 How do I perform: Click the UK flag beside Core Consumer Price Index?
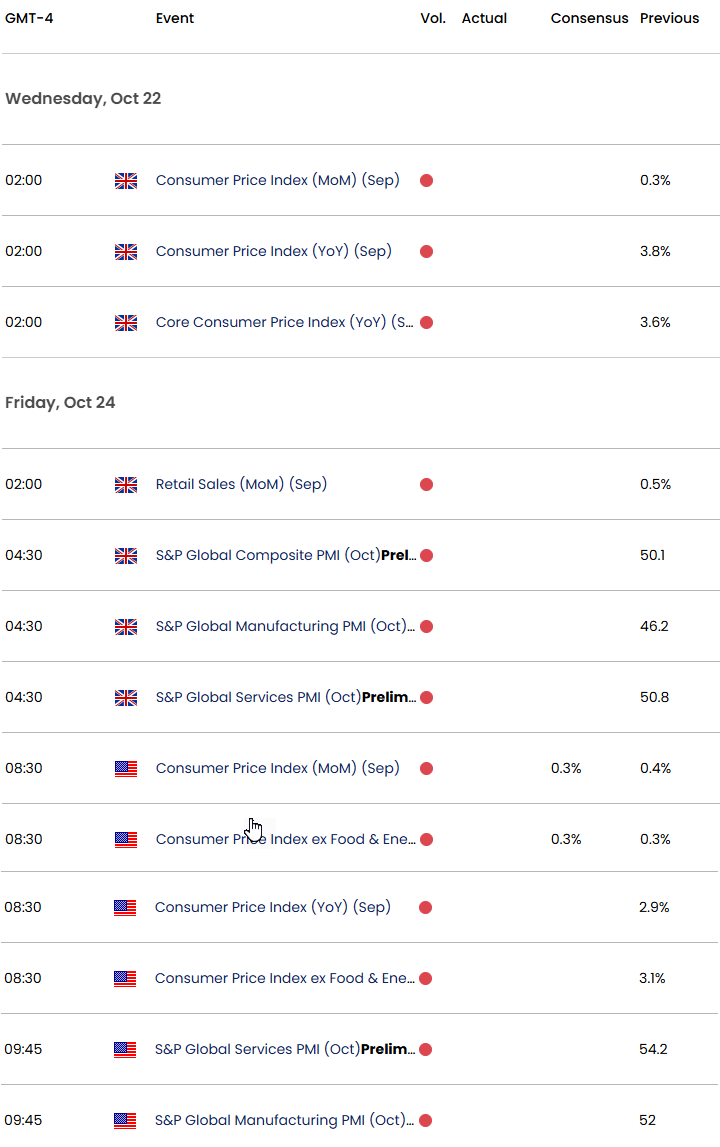tap(126, 322)
